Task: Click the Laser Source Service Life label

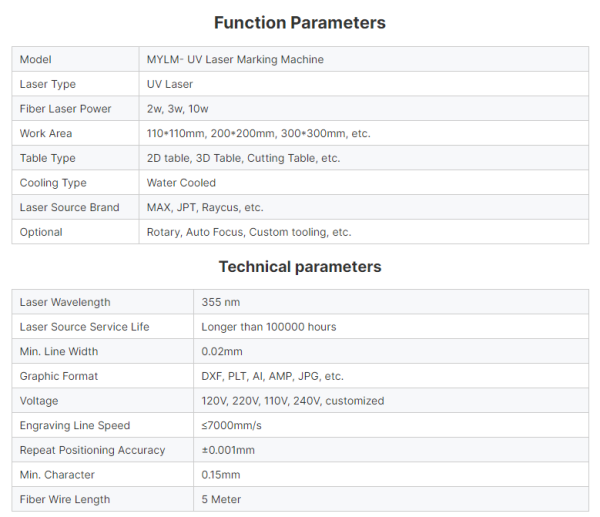Action: (x=85, y=327)
